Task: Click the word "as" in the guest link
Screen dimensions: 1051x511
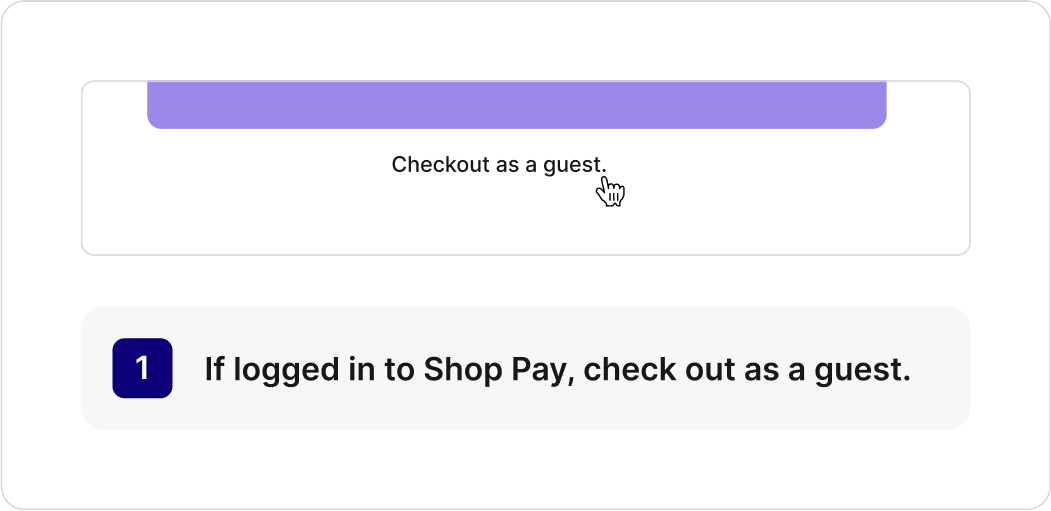Action: [x=507, y=165]
